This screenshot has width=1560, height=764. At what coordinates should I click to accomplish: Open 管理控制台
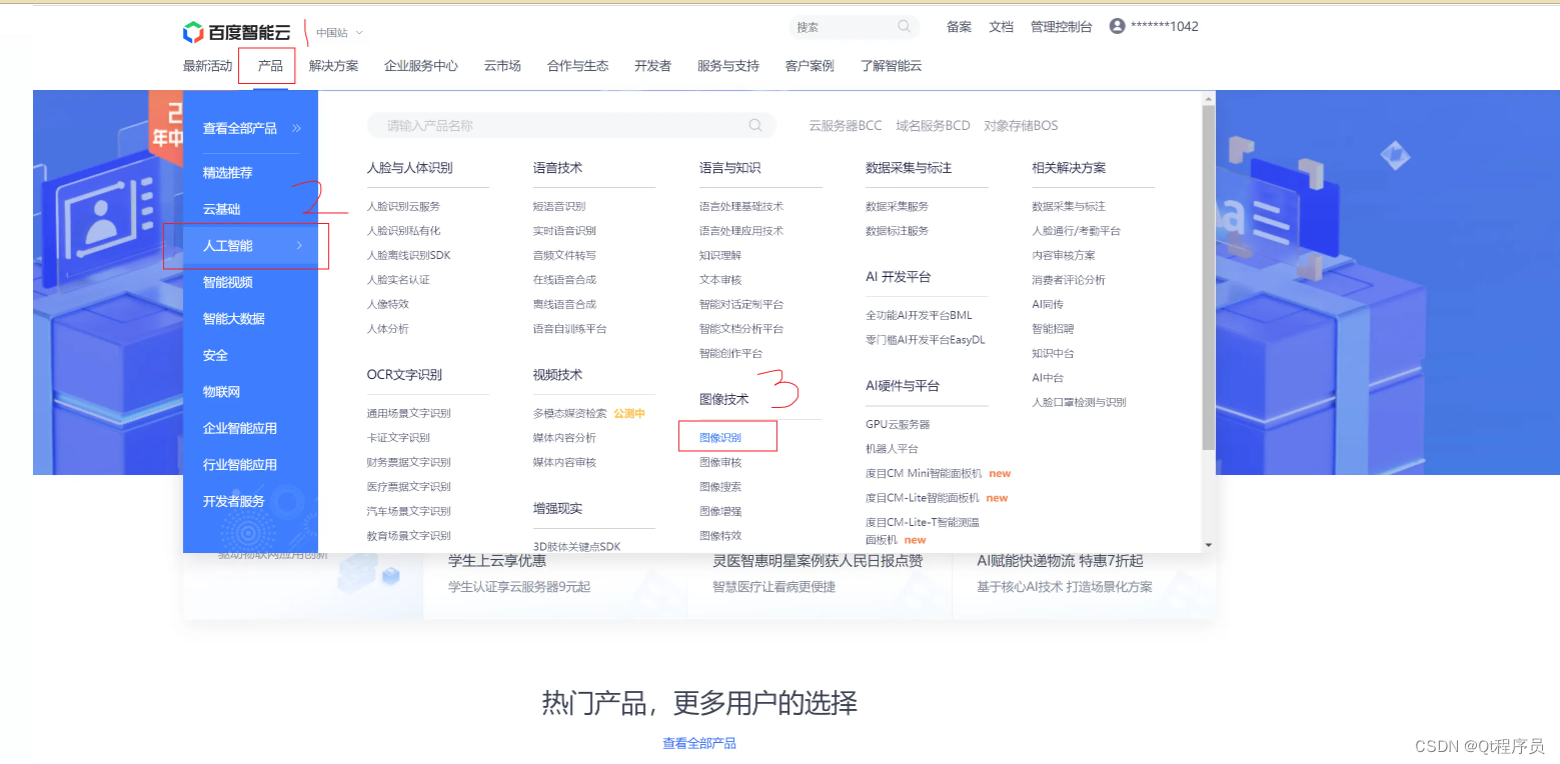click(x=1061, y=26)
